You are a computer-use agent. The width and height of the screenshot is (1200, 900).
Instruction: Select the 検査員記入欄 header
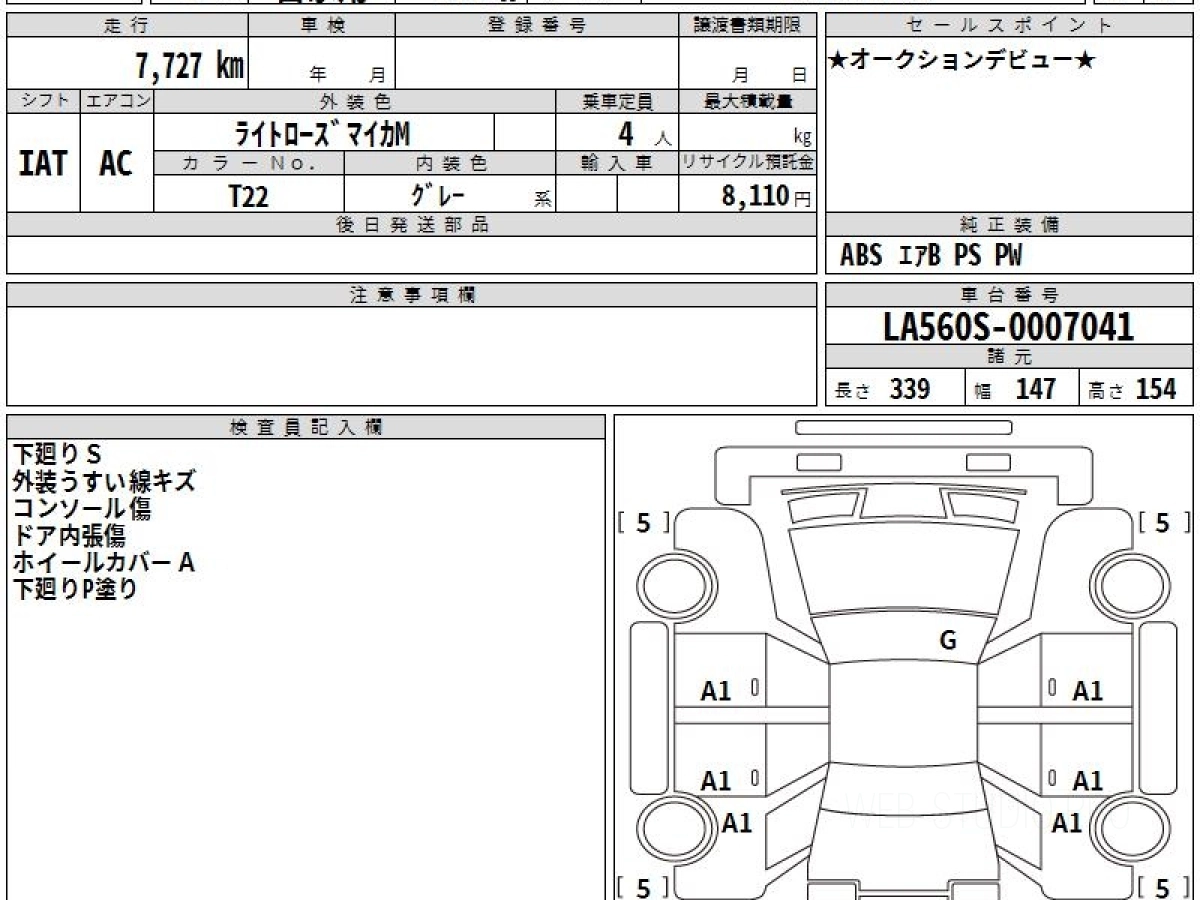pos(306,427)
